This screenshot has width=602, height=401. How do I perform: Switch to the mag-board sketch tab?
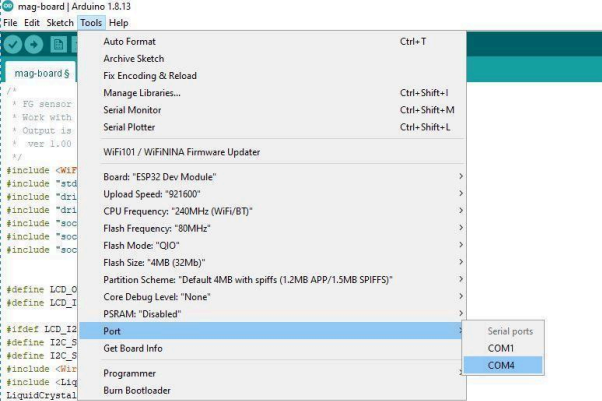pyautogui.click(x=40, y=73)
